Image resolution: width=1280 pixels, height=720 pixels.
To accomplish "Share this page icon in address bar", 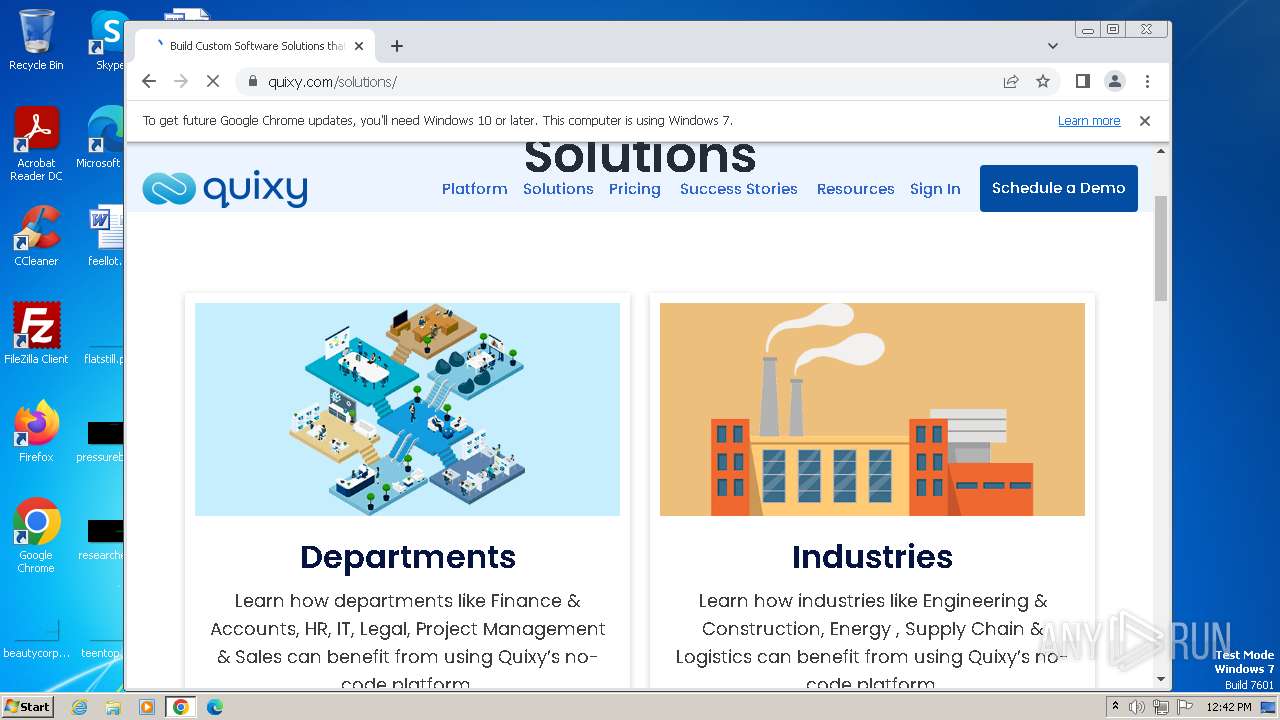I will click(x=1011, y=82).
